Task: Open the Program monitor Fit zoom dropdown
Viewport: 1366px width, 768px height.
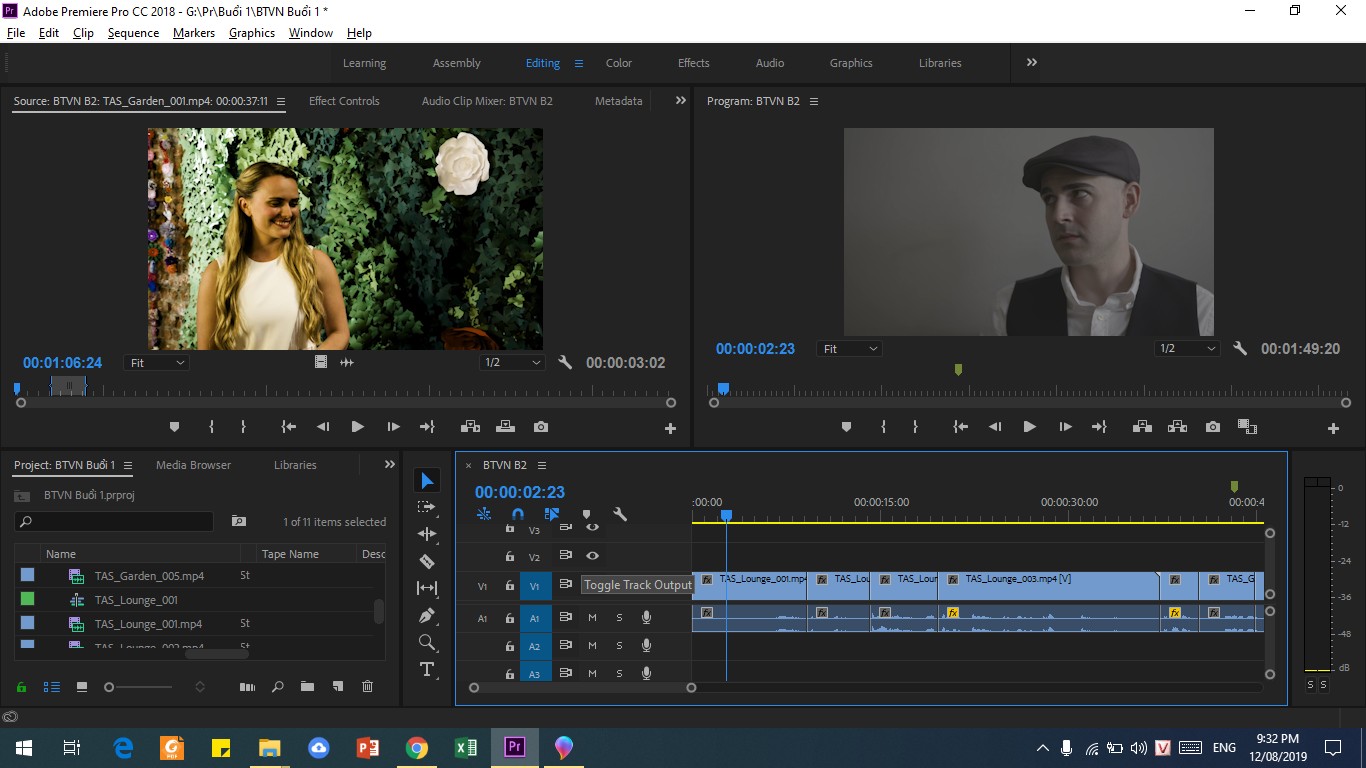Action: pyautogui.click(x=849, y=349)
